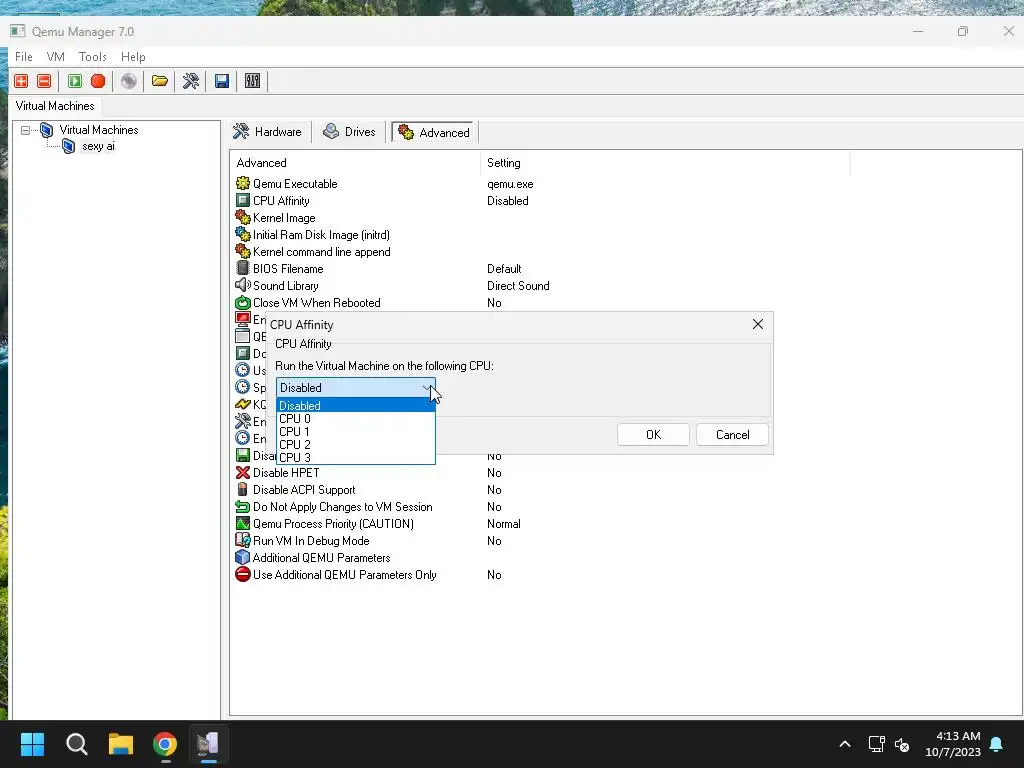Viewport: 1024px width, 768px height.
Task: Click the Use Additional QEMU Parameters Only icon
Action: click(x=243, y=574)
